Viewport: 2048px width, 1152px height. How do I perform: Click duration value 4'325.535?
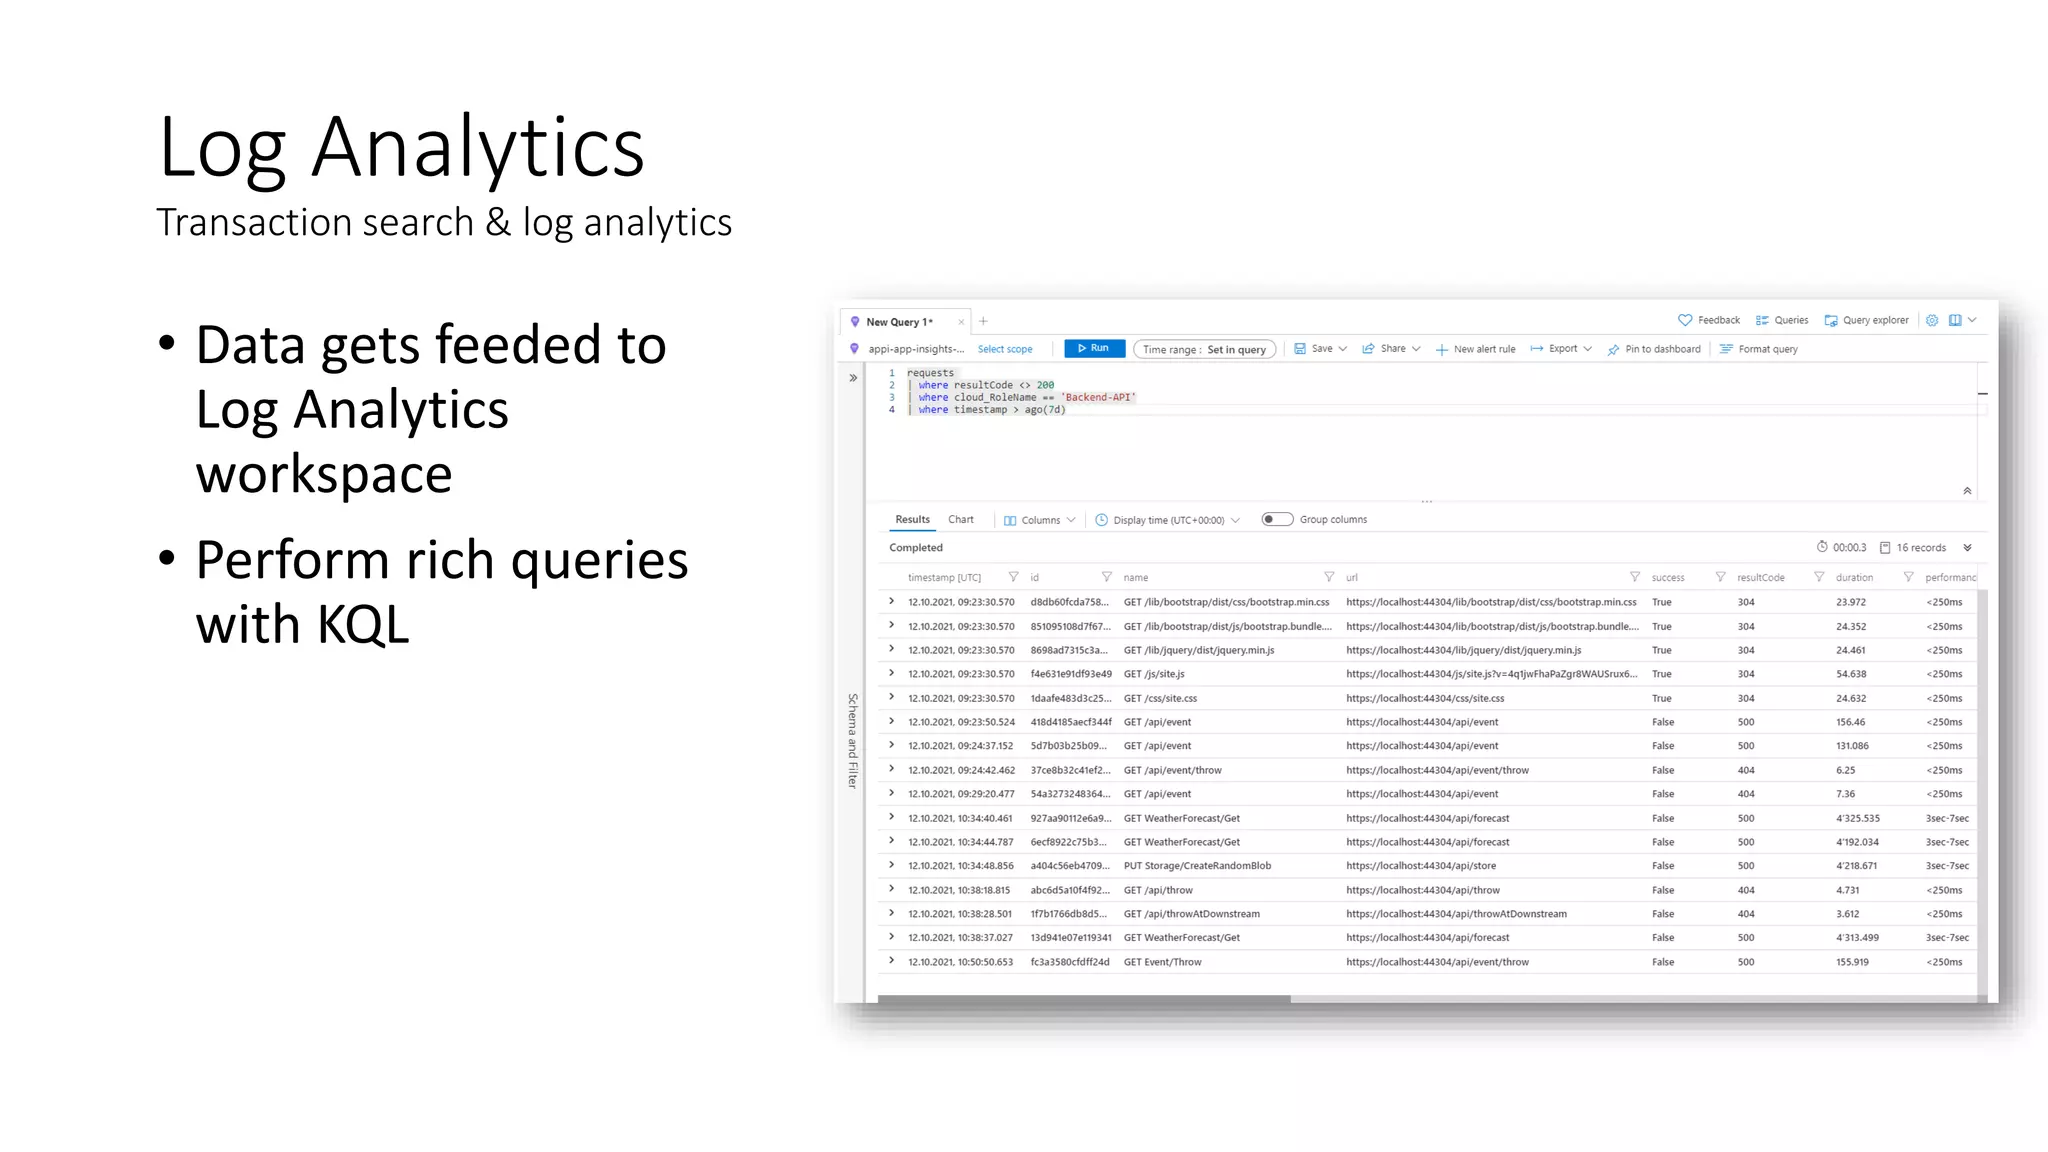pos(1858,818)
